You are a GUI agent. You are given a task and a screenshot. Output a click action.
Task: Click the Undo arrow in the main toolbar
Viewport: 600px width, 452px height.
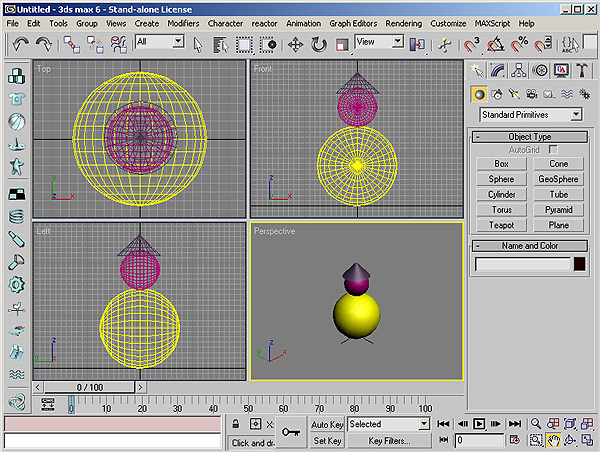pos(20,44)
